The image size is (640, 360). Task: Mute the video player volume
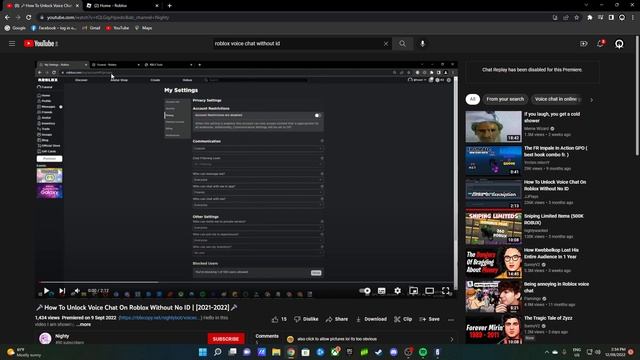76,291
